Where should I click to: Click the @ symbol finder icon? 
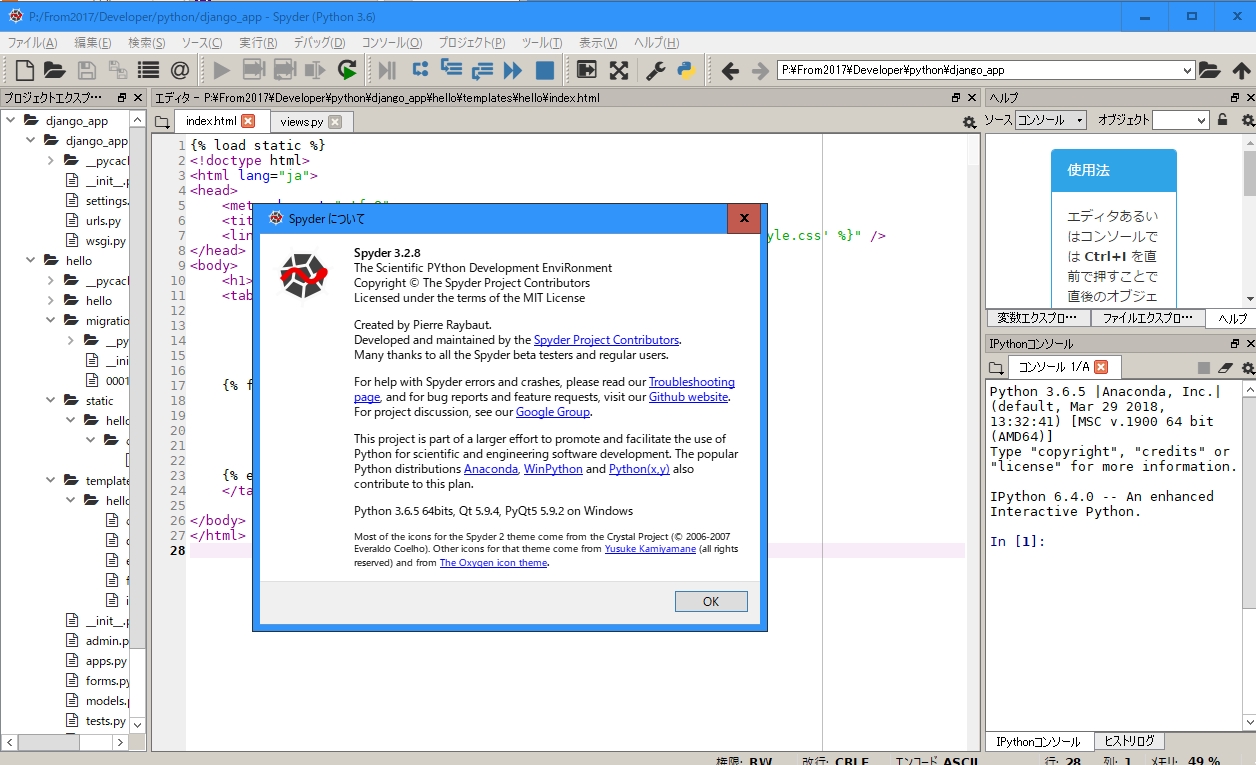pos(180,70)
